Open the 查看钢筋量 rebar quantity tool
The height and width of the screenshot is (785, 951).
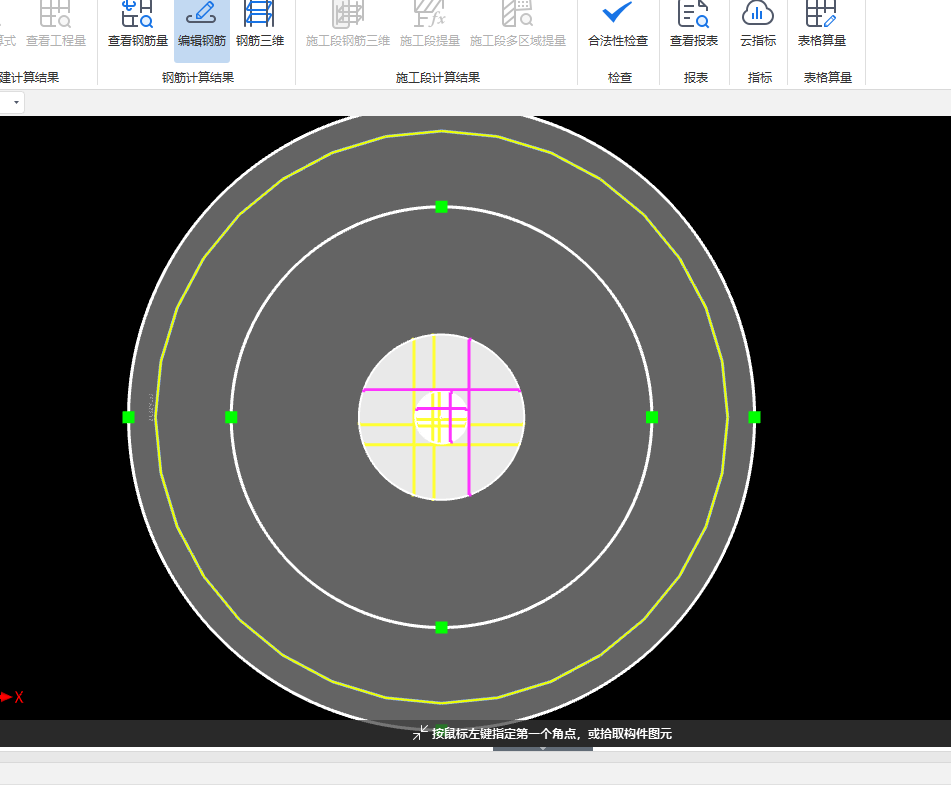(138, 25)
